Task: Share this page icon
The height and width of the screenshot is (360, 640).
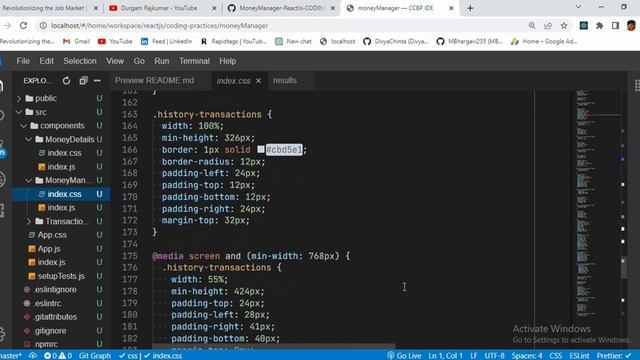Action: pyautogui.click(x=548, y=26)
